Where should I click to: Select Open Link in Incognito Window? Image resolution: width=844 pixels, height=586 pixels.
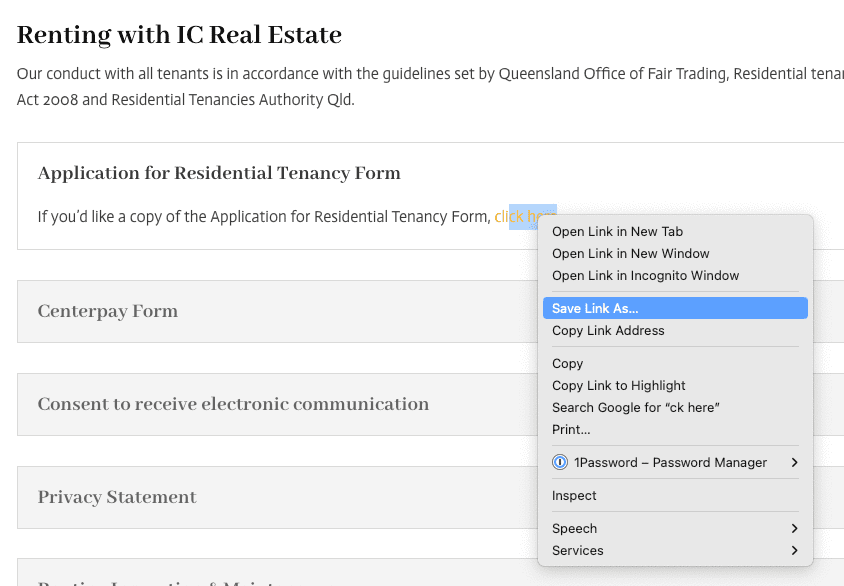[645, 276]
